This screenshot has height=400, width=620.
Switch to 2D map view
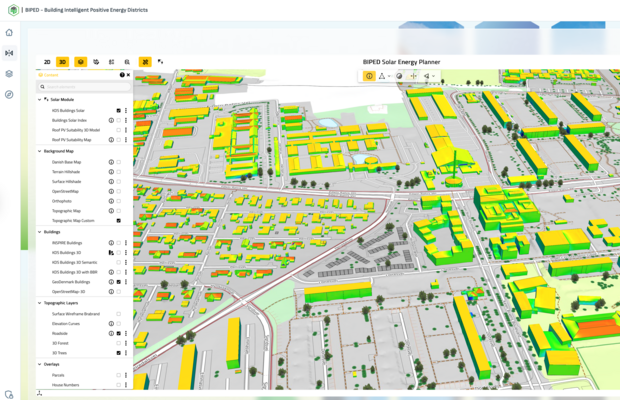(x=47, y=62)
